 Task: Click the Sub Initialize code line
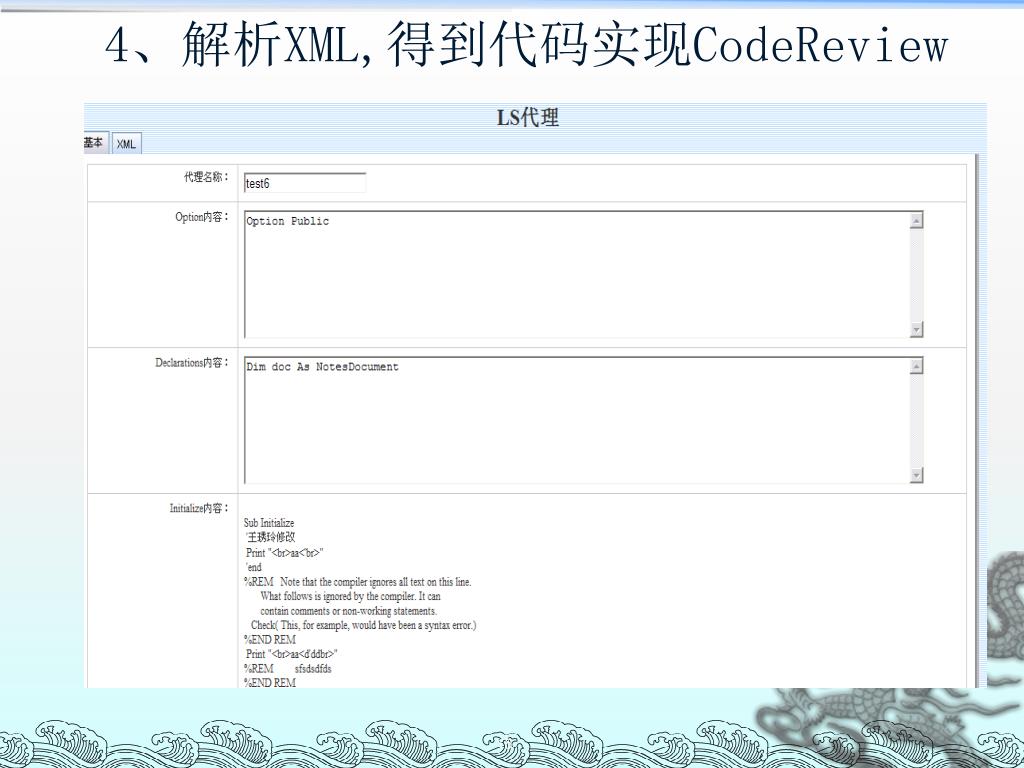pos(269,522)
